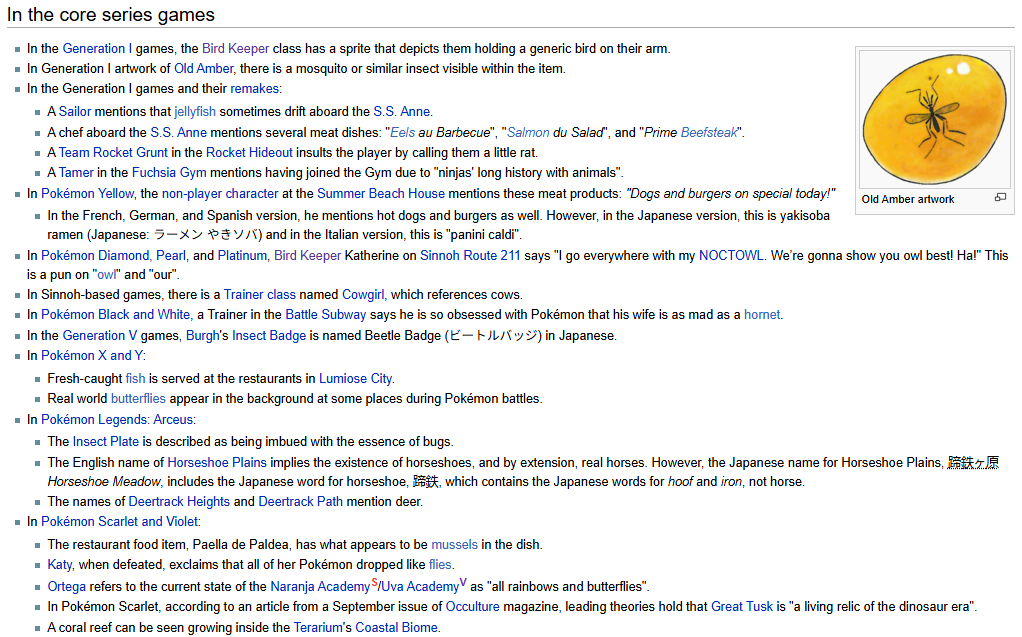Visit the Deertrack Path link
This screenshot has height=637, width=1022.
300,502
